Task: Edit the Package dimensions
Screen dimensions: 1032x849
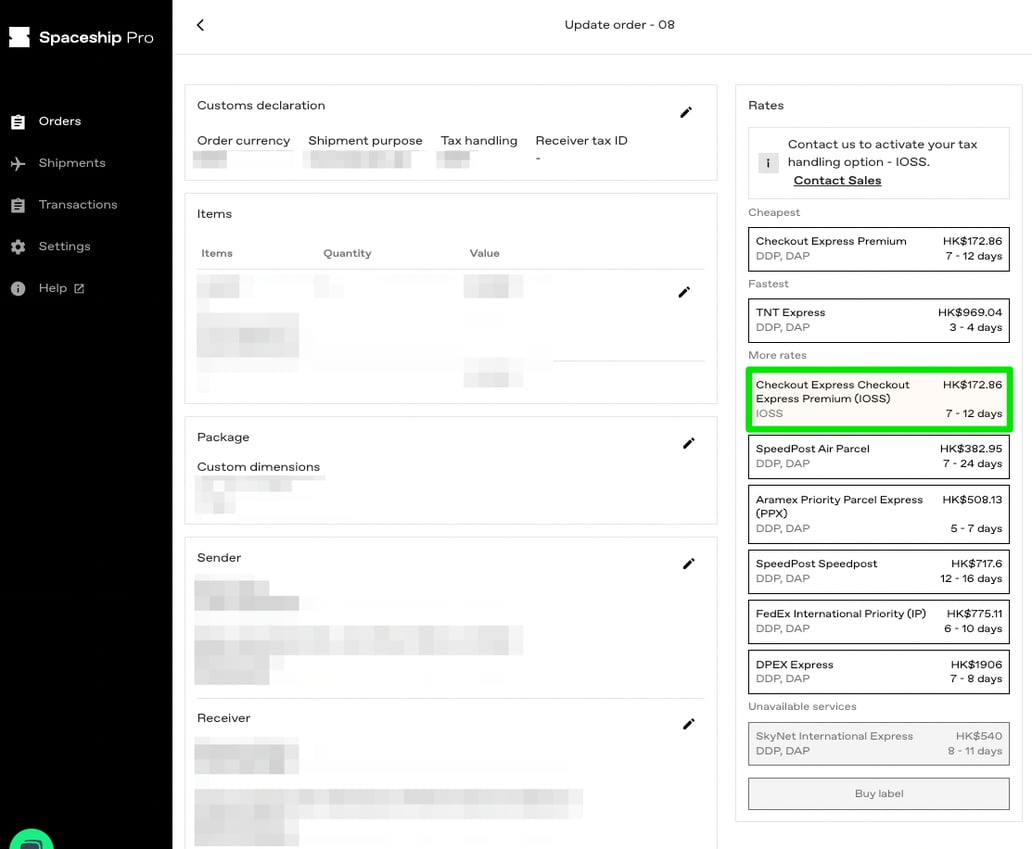Action: coord(688,443)
